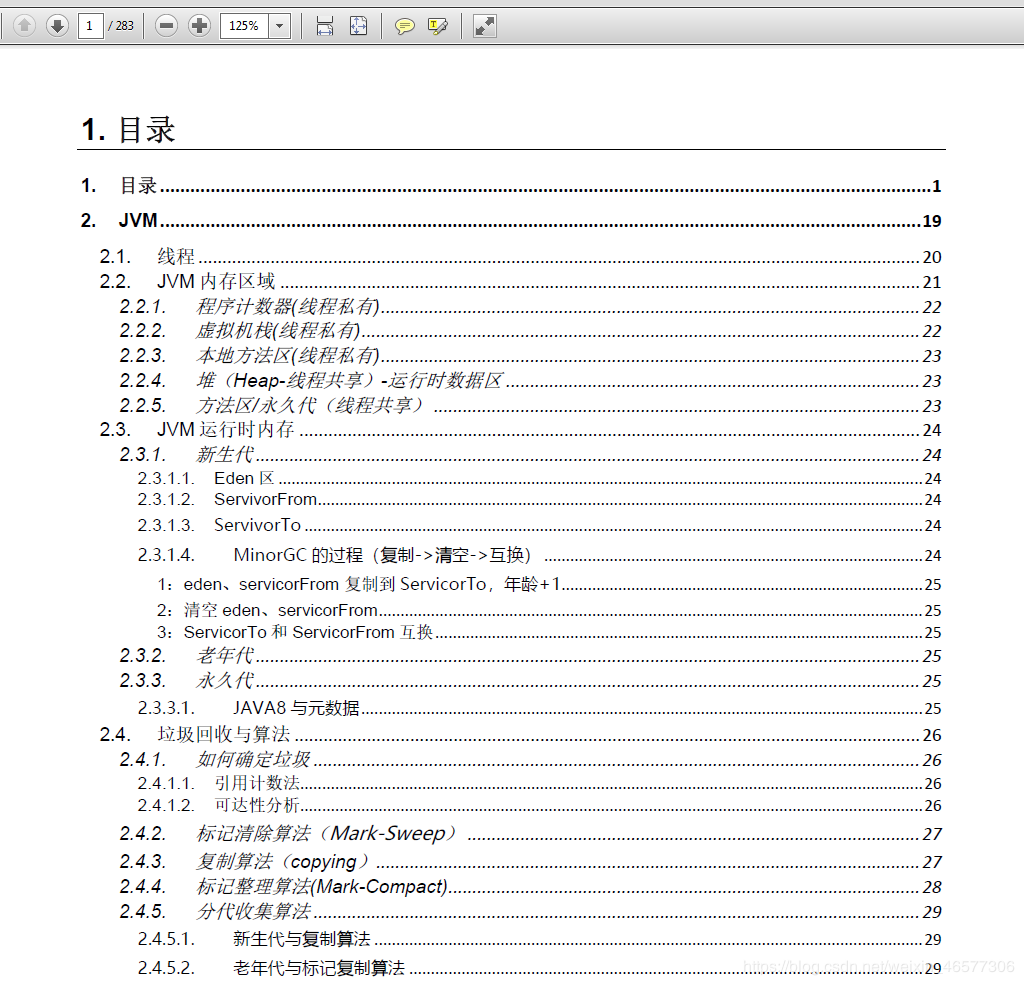Switch to read mode fullscreen icon
This screenshot has width=1024, height=985.
[485, 26]
